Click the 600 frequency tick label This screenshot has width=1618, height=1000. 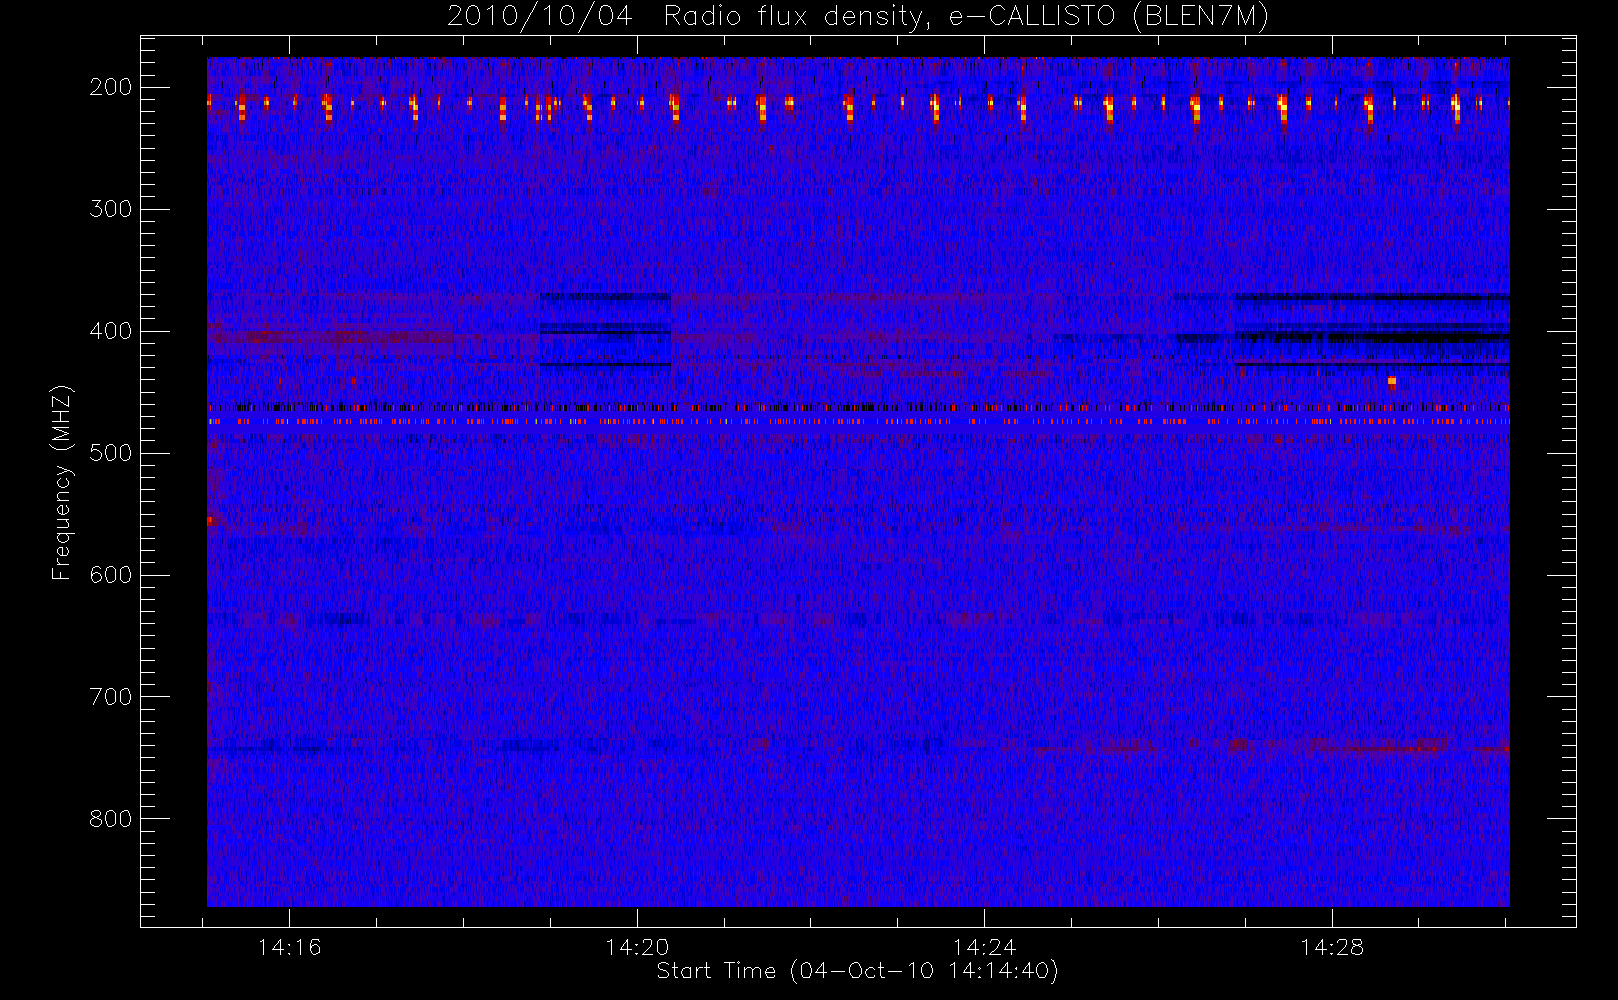pos(111,575)
